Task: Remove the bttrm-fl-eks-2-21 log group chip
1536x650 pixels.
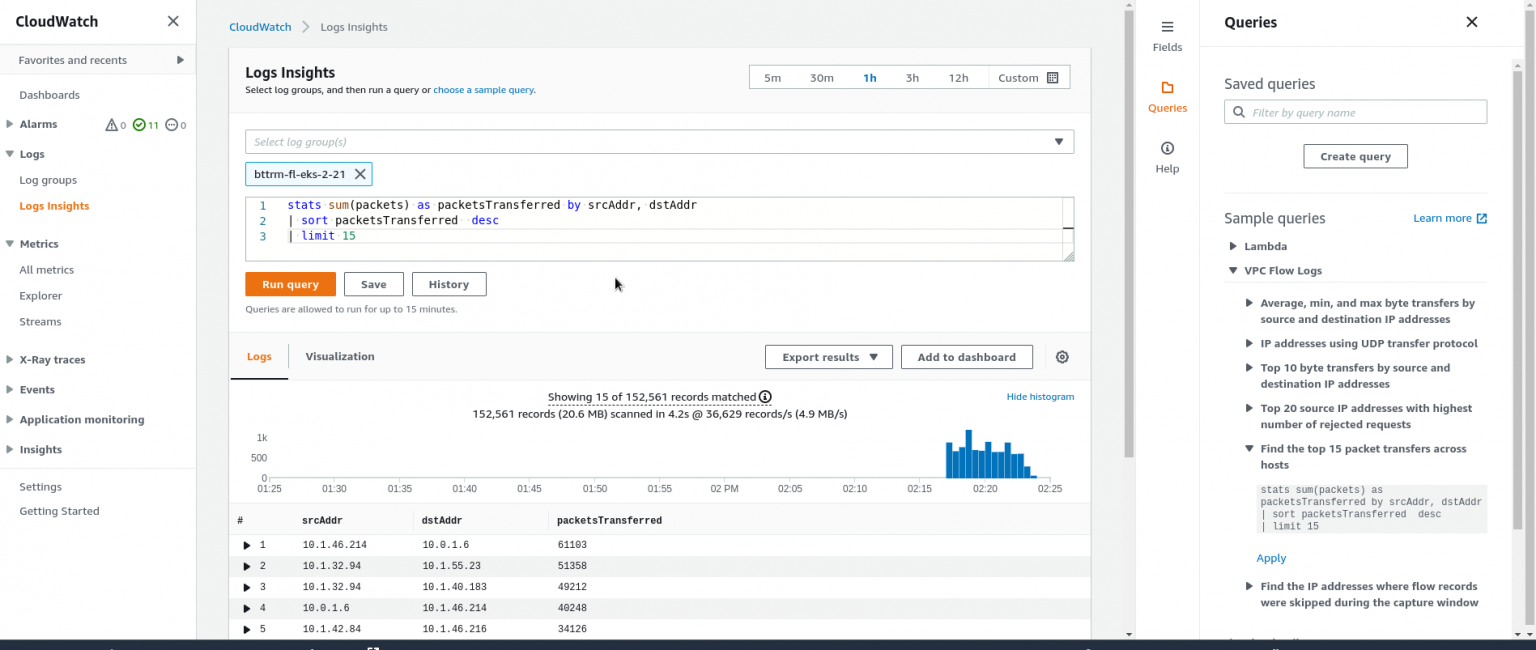Action: 360,173
